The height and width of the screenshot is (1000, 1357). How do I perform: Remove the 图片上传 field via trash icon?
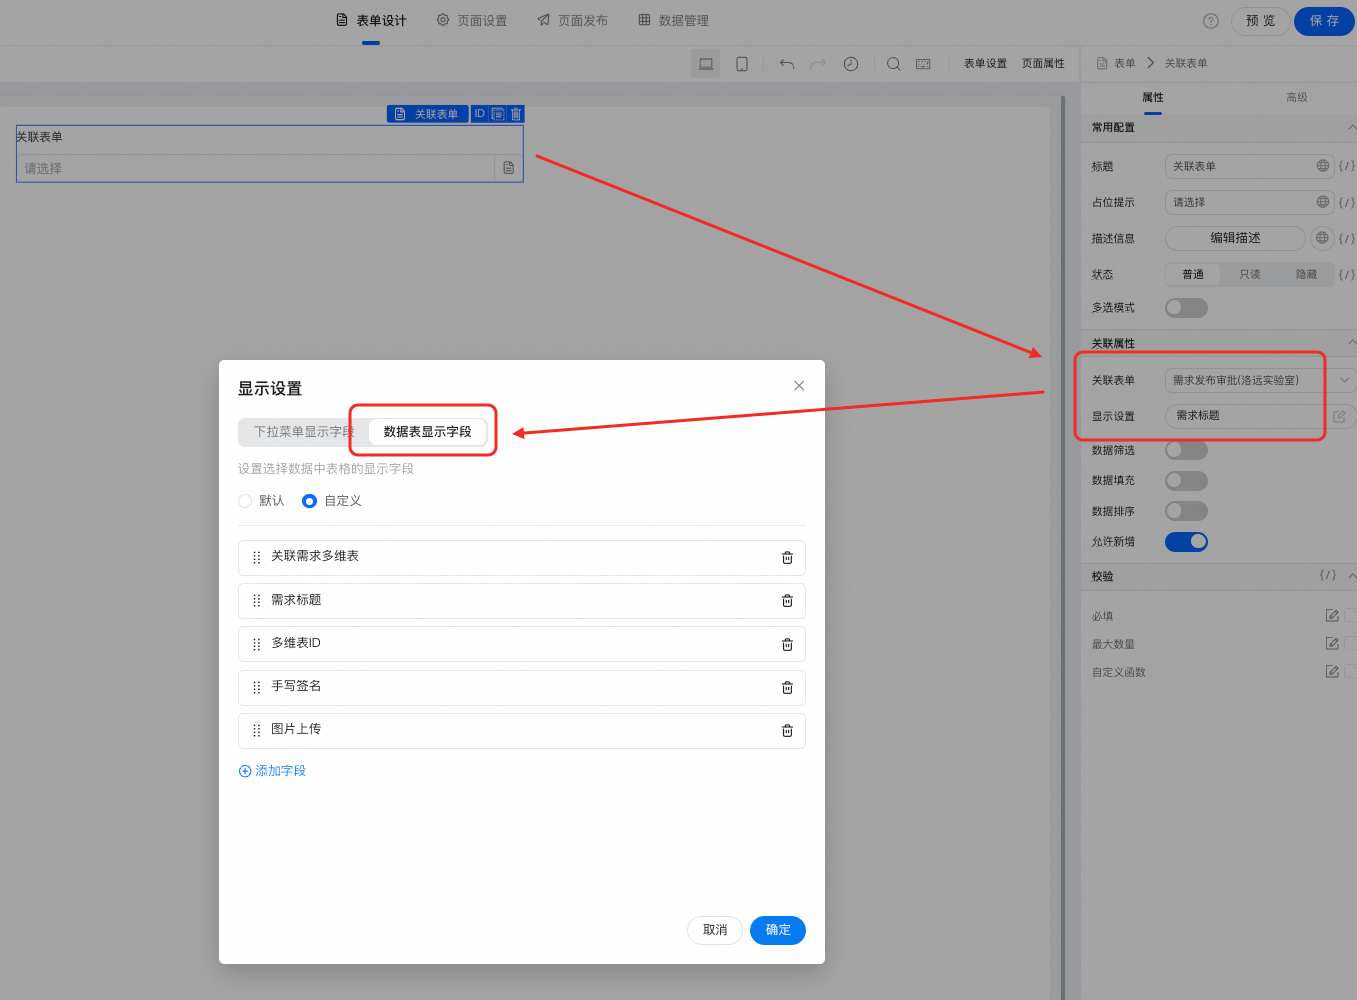pyautogui.click(x=787, y=731)
